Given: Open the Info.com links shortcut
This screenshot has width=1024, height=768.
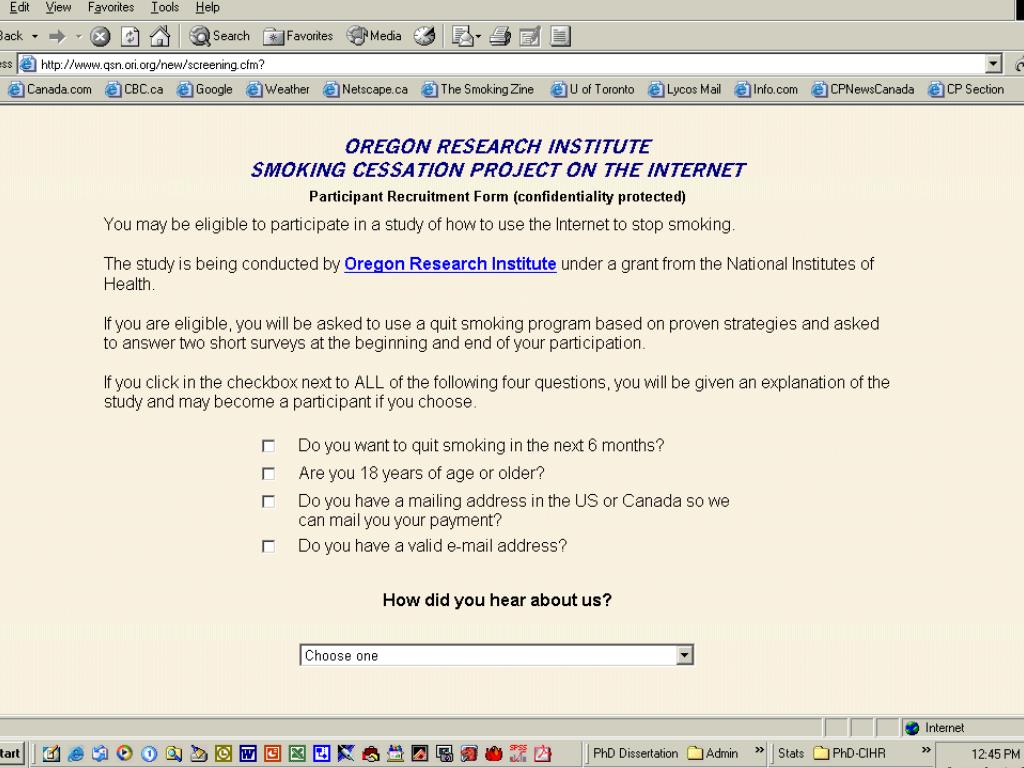Looking at the screenshot, I should pyautogui.click(x=766, y=89).
